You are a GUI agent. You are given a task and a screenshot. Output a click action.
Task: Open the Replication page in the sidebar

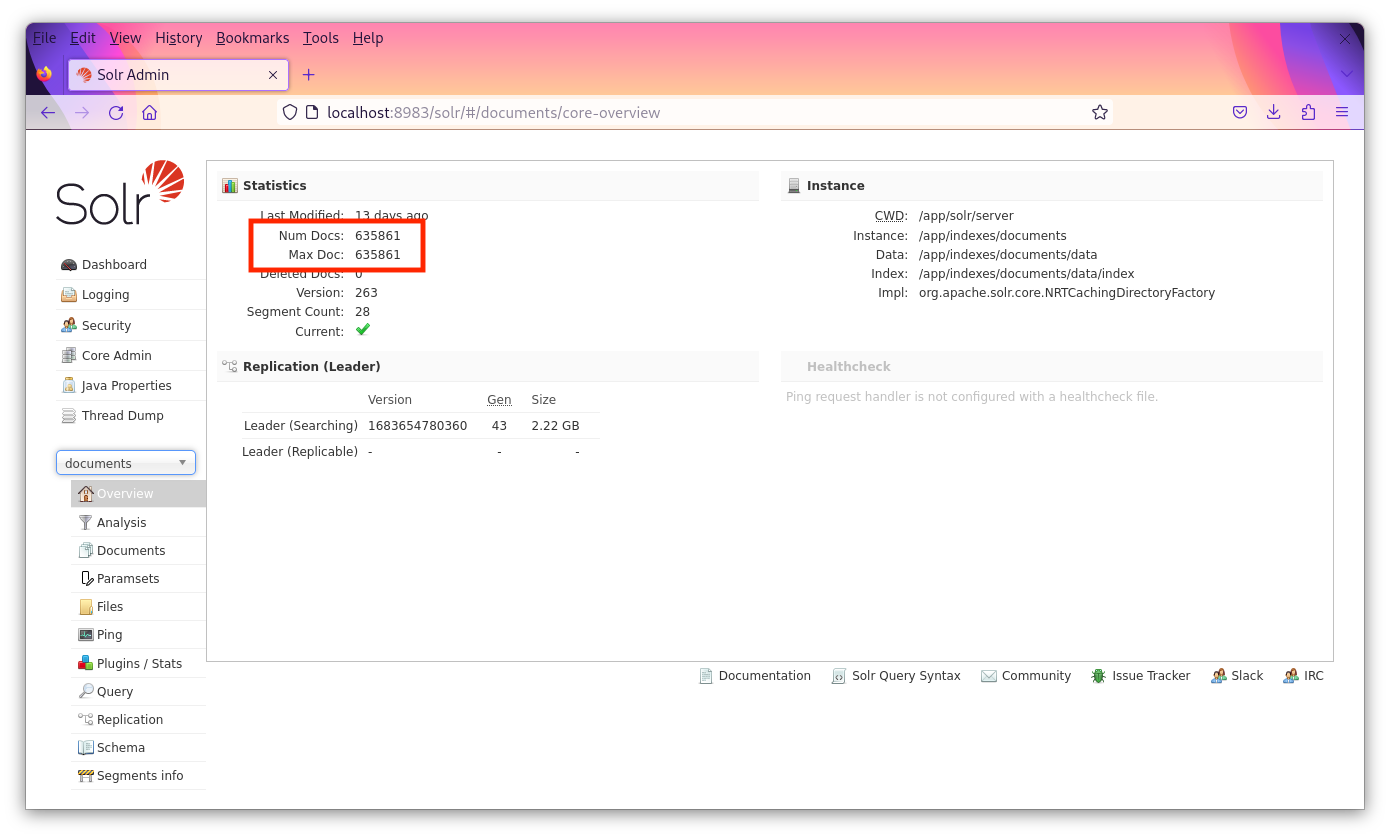138,720
